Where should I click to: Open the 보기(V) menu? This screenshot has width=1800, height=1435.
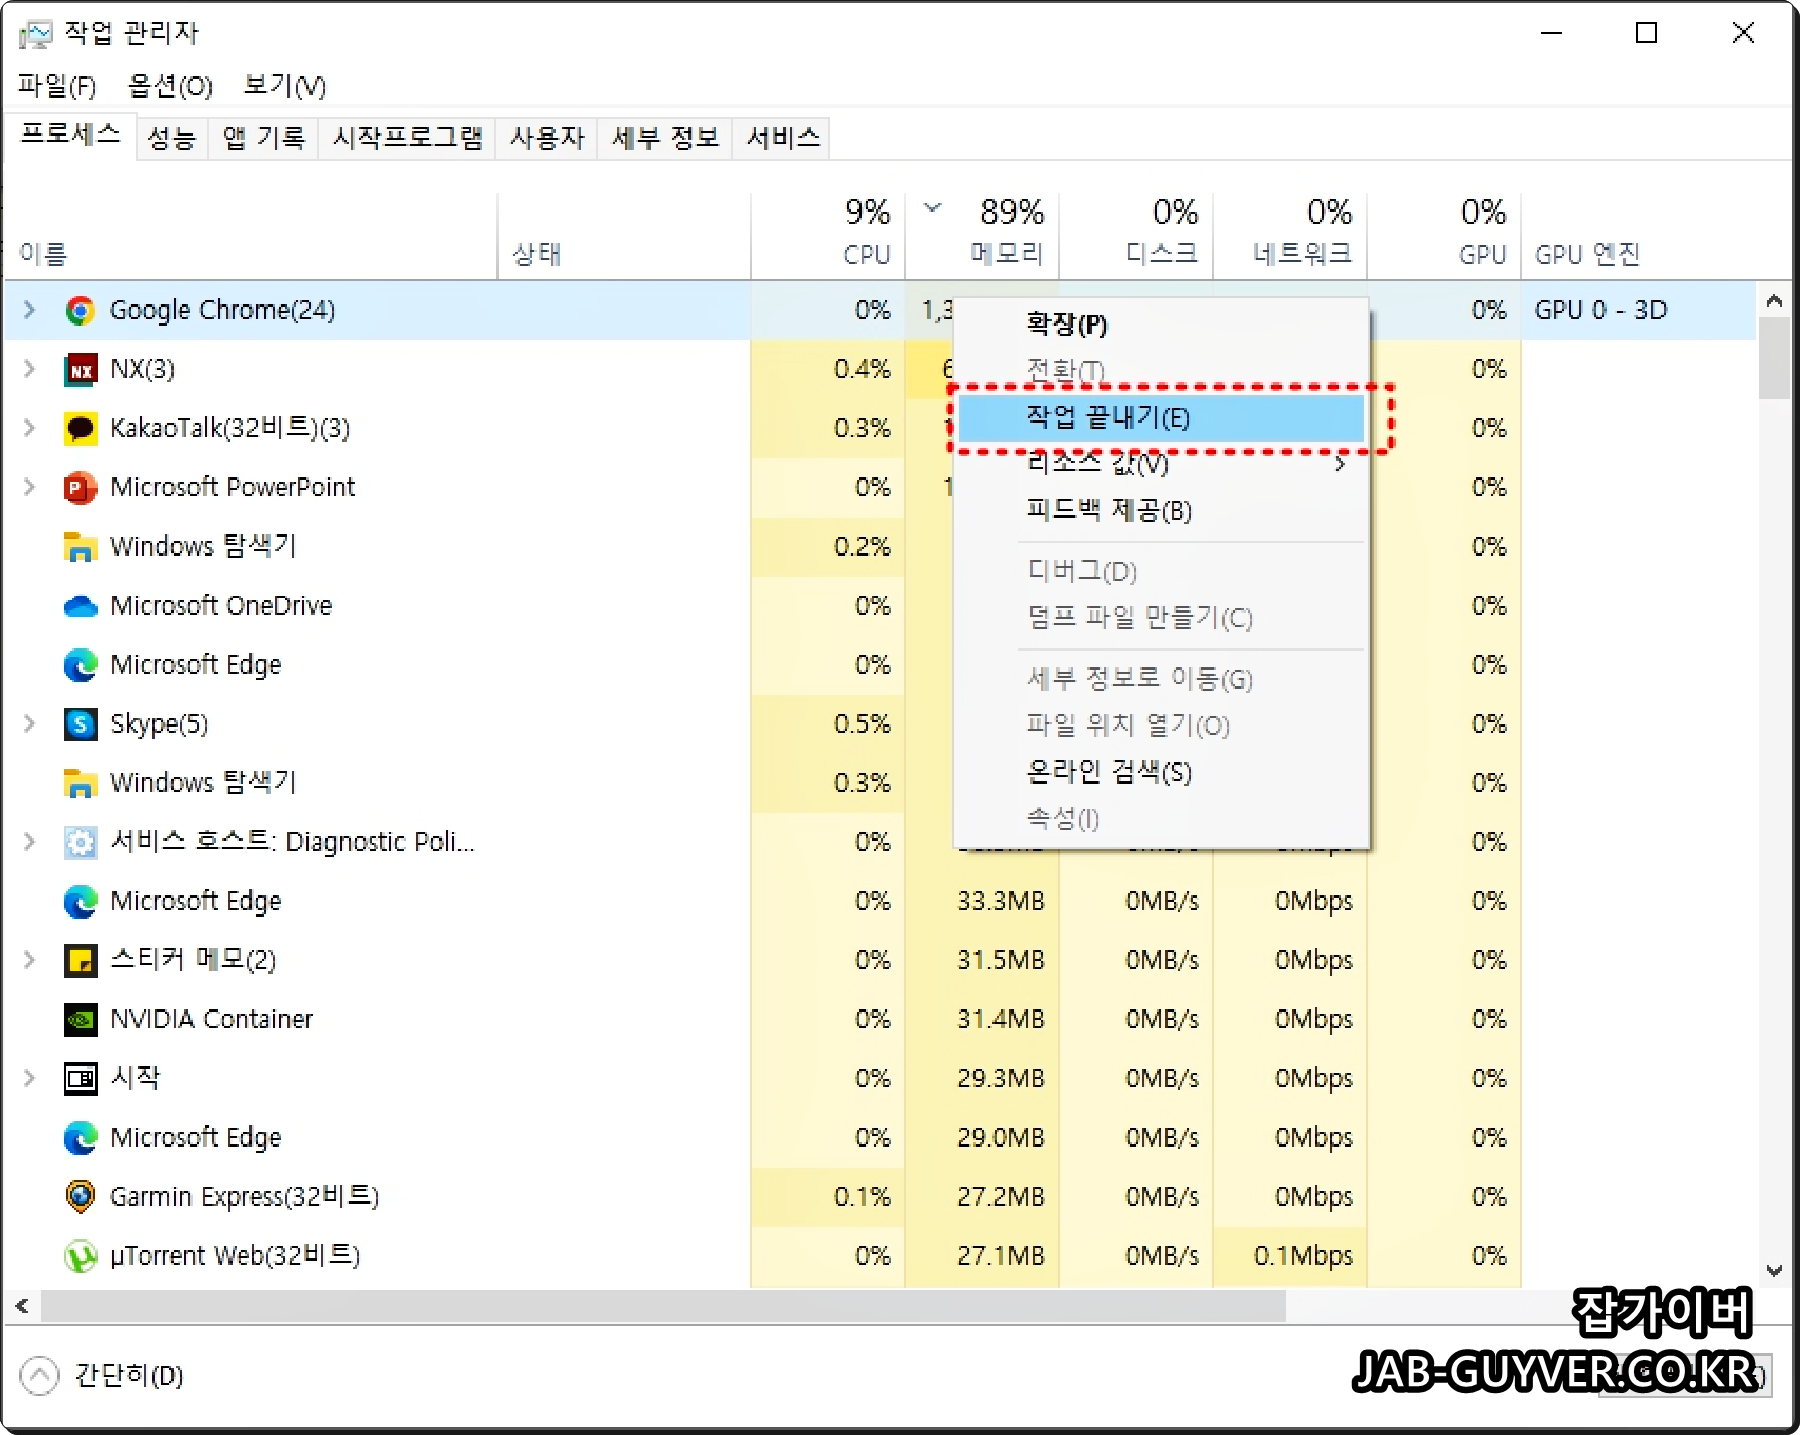(285, 86)
